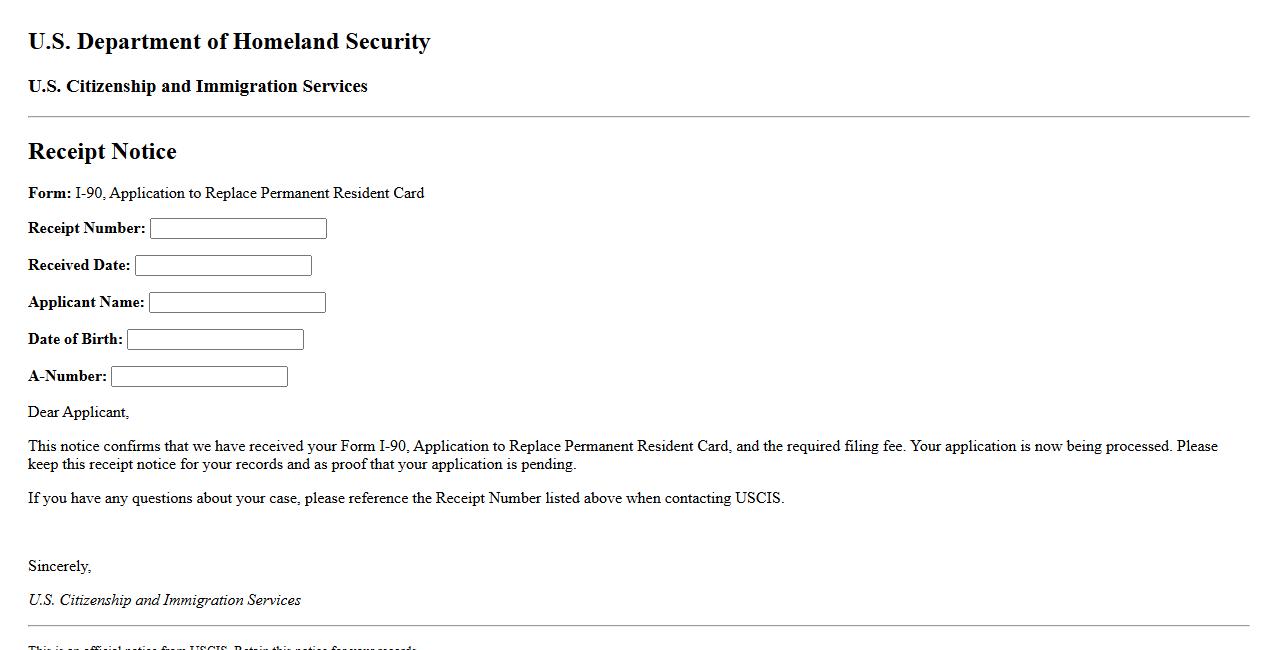
Task: Click the Receipt Notice heading
Action: (x=102, y=152)
